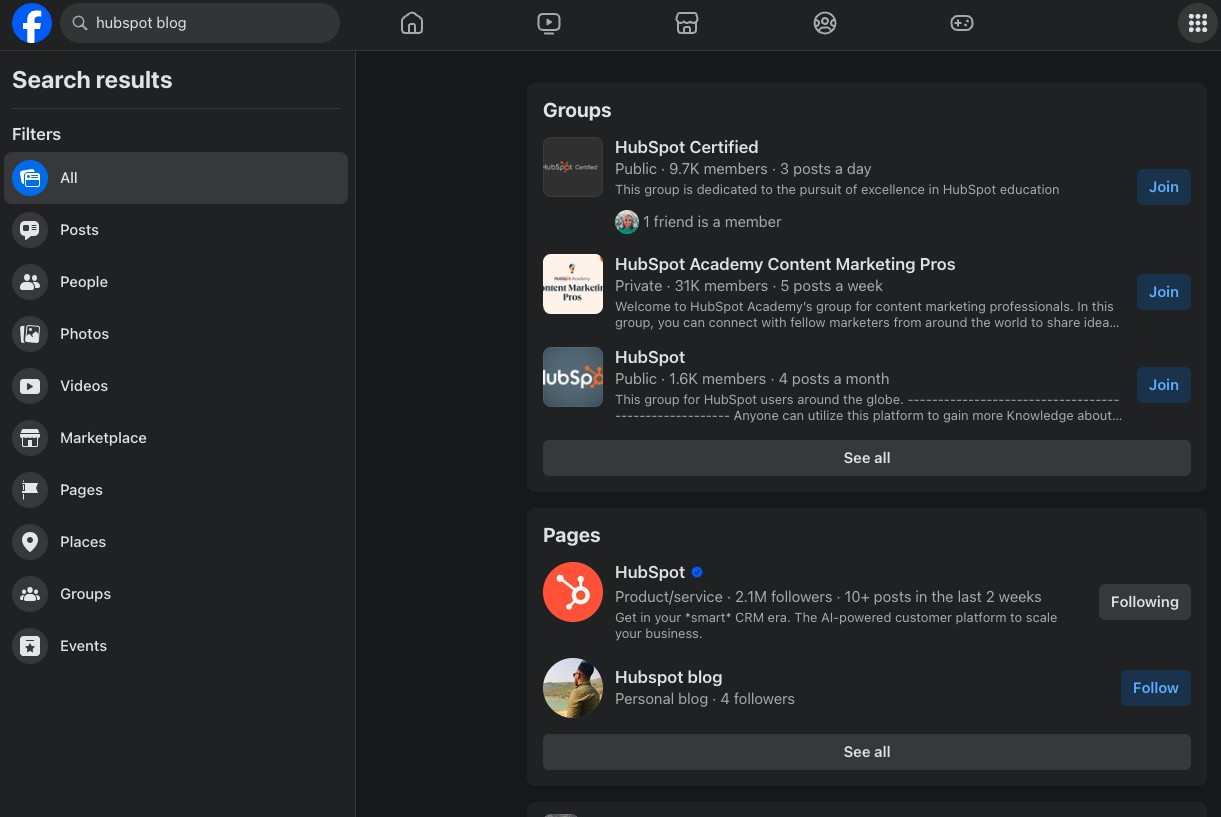Click the Places pin filter icon
1221x817 pixels.
coord(30,542)
